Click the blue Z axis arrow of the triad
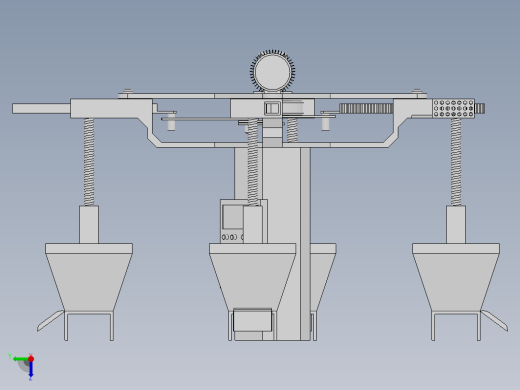Viewport: 520px width, 390px height. click(31, 370)
